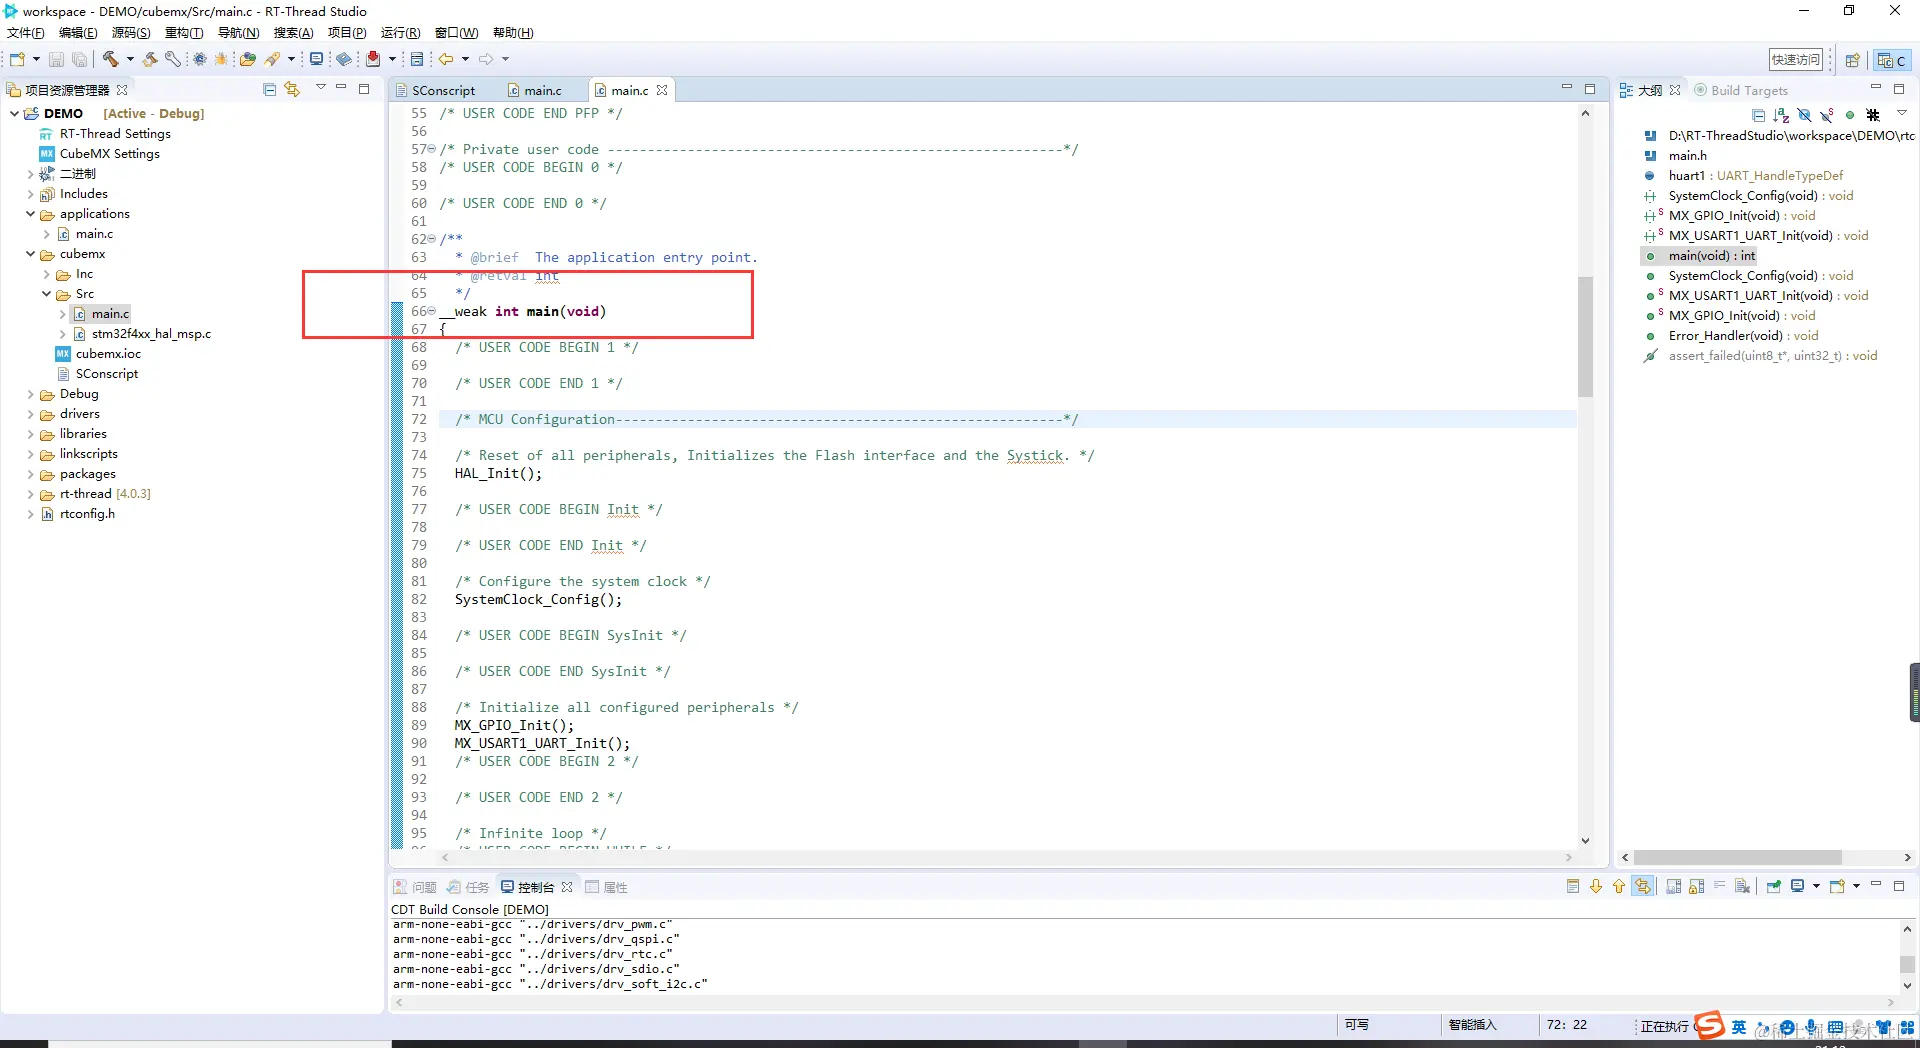Collapse the applications folder
This screenshot has width=1920, height=1048.
(x=30, y=214)
